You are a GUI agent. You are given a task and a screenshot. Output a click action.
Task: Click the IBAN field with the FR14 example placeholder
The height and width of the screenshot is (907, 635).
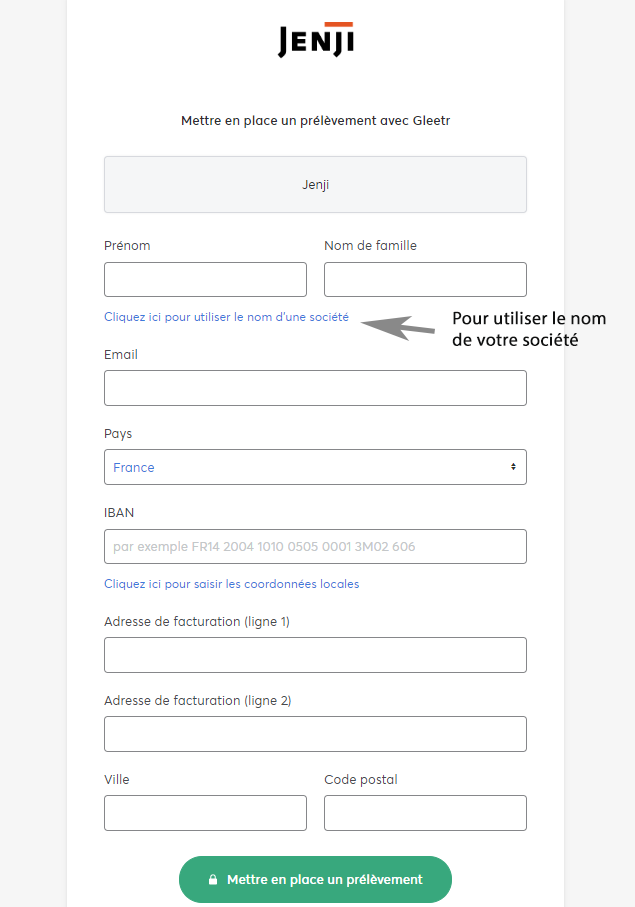tap(315, 547)
